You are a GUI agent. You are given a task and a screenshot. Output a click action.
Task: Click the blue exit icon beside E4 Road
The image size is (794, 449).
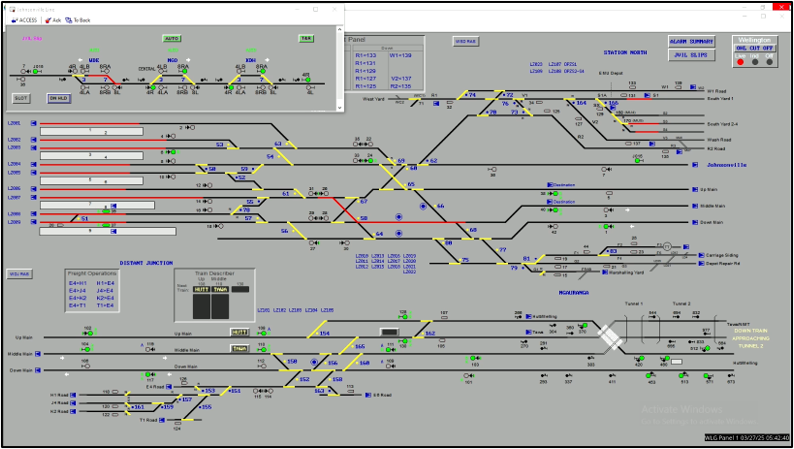pos(169,387)
